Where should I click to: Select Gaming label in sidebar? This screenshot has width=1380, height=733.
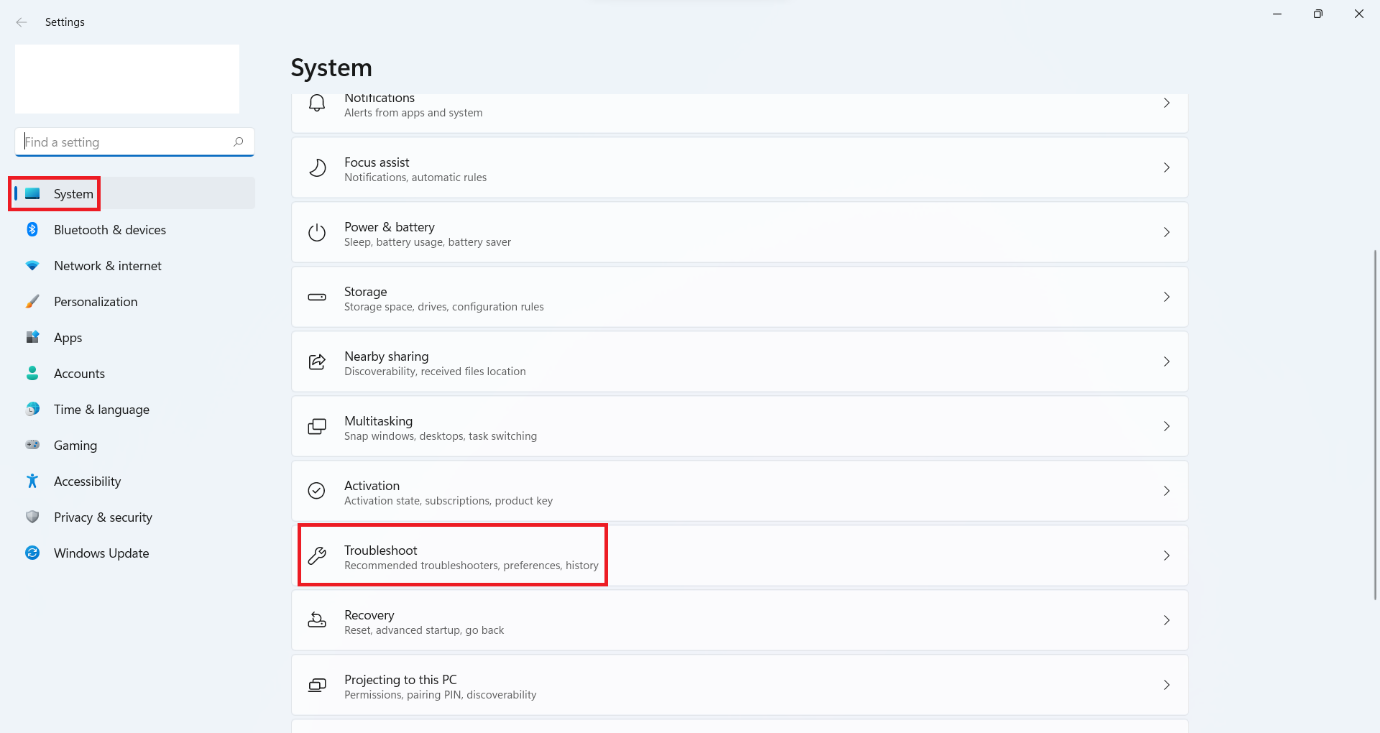(75, 445)
